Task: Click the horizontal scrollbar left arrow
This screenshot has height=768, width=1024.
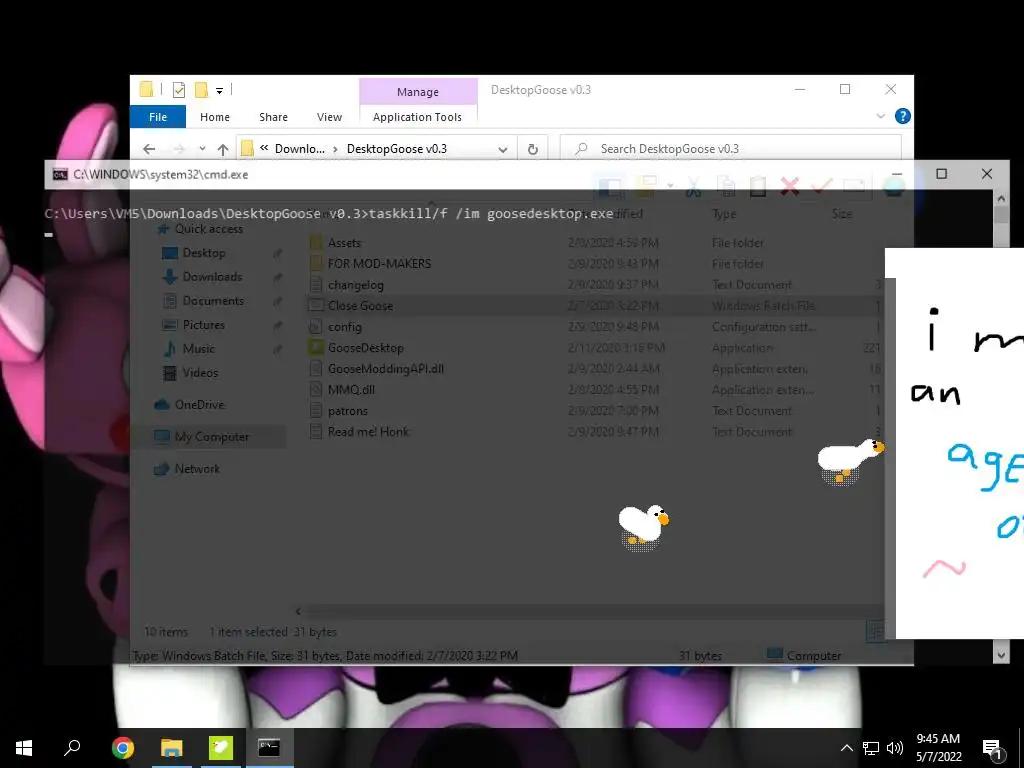Action: point(298,611)
